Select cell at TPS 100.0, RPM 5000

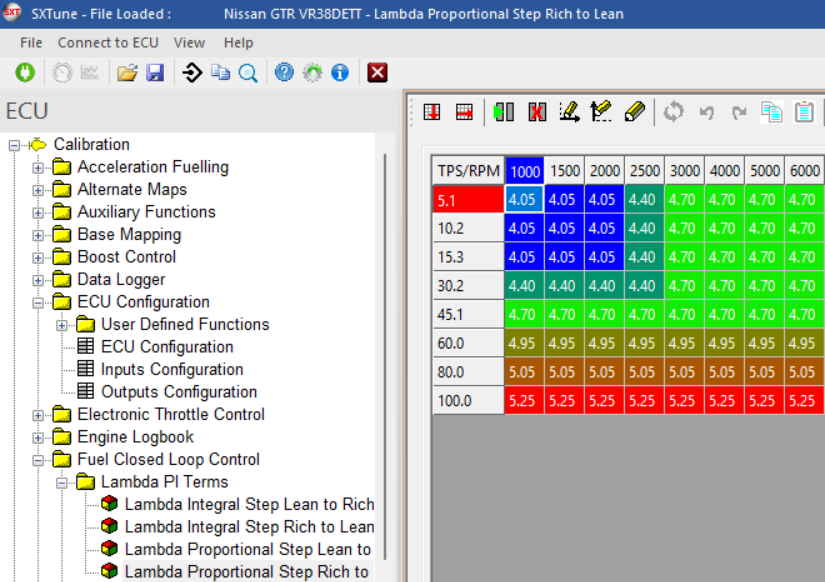coord(764,400)
